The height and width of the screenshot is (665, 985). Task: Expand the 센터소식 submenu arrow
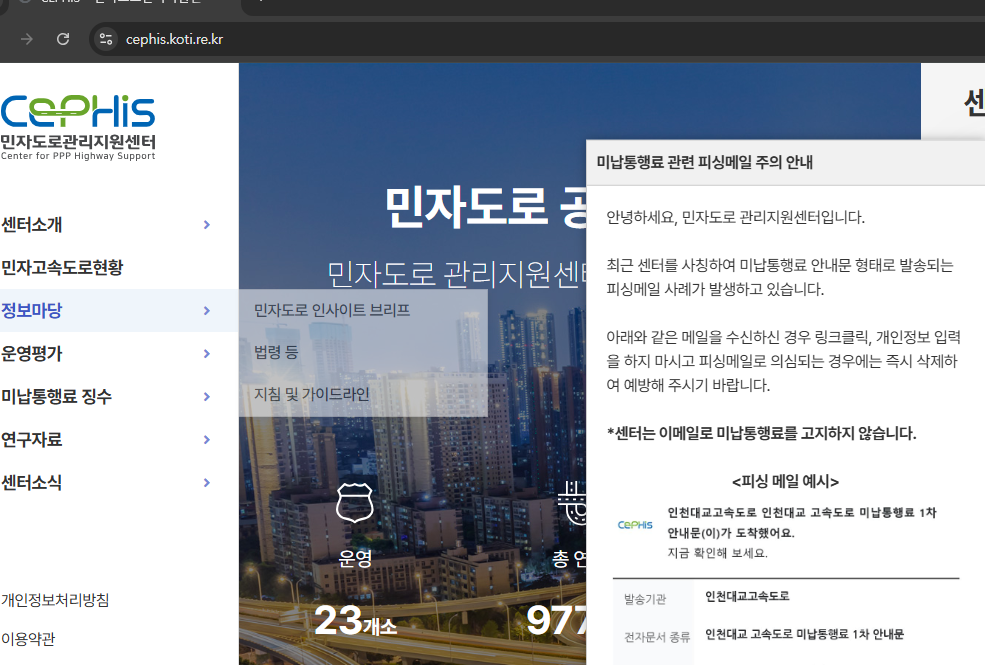(x=207, y=482)
